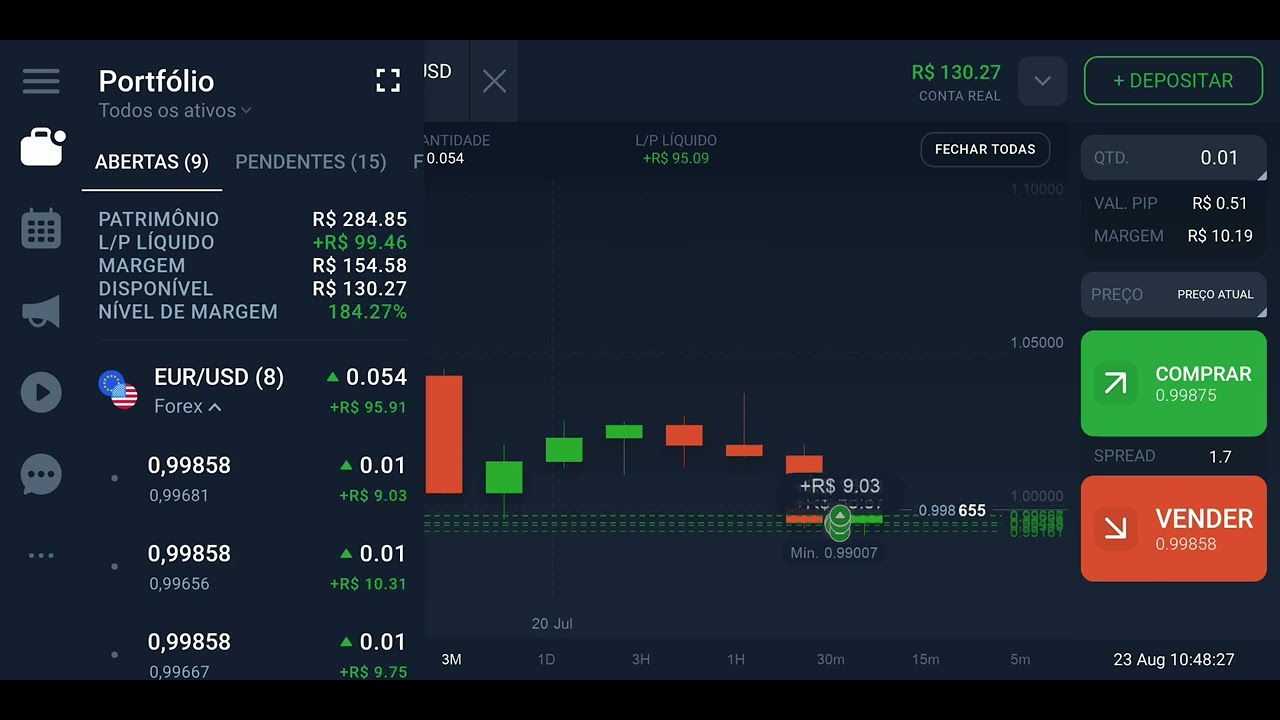
Task: Expand the Portfolio panel to fullscreen
Action: pos(388,81)
